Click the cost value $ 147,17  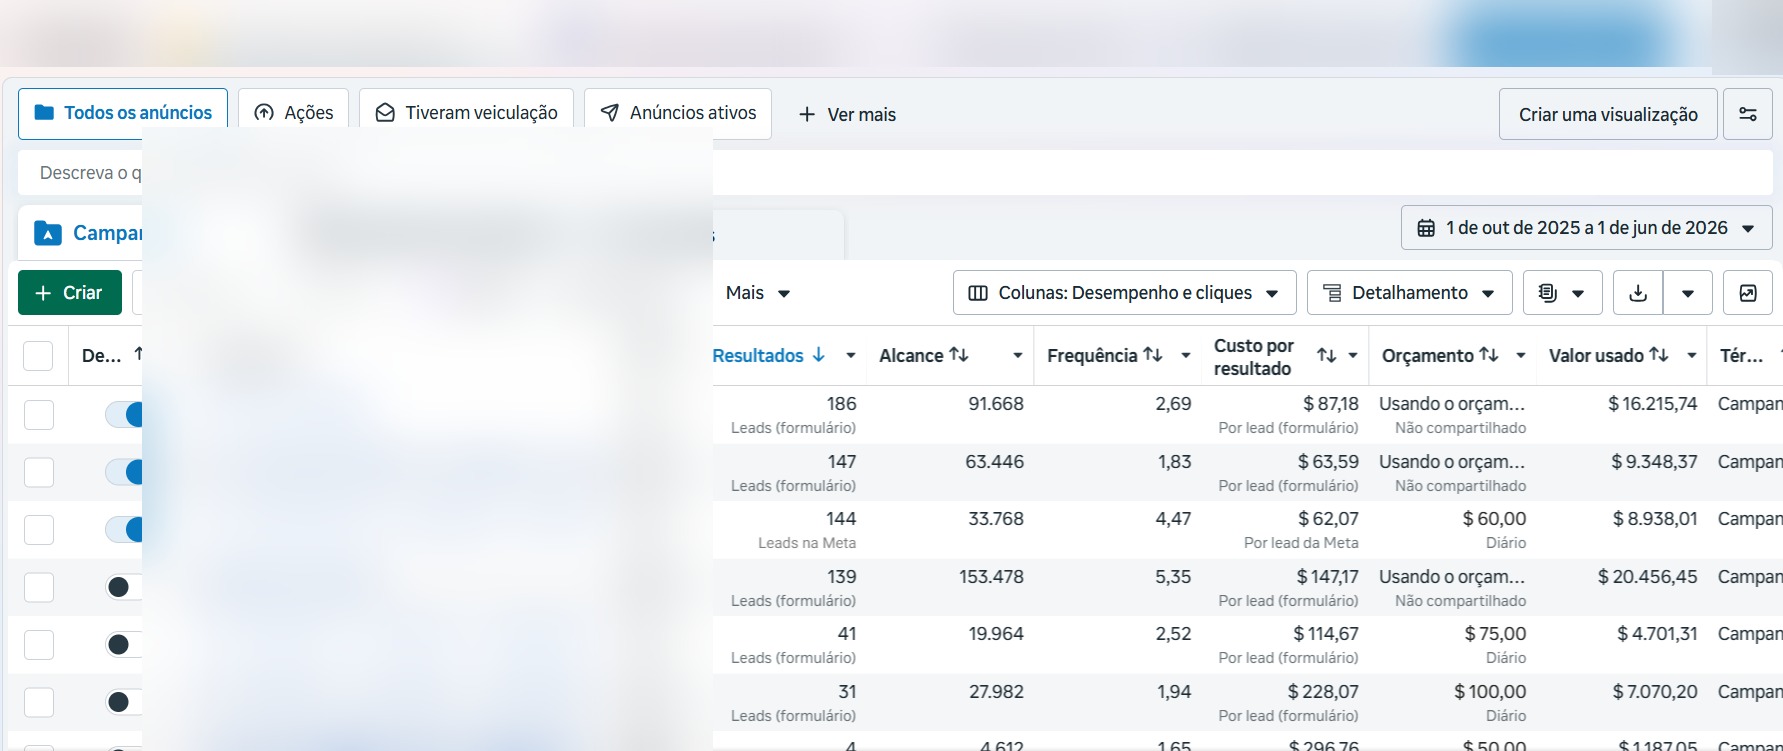pos(1328,577)
